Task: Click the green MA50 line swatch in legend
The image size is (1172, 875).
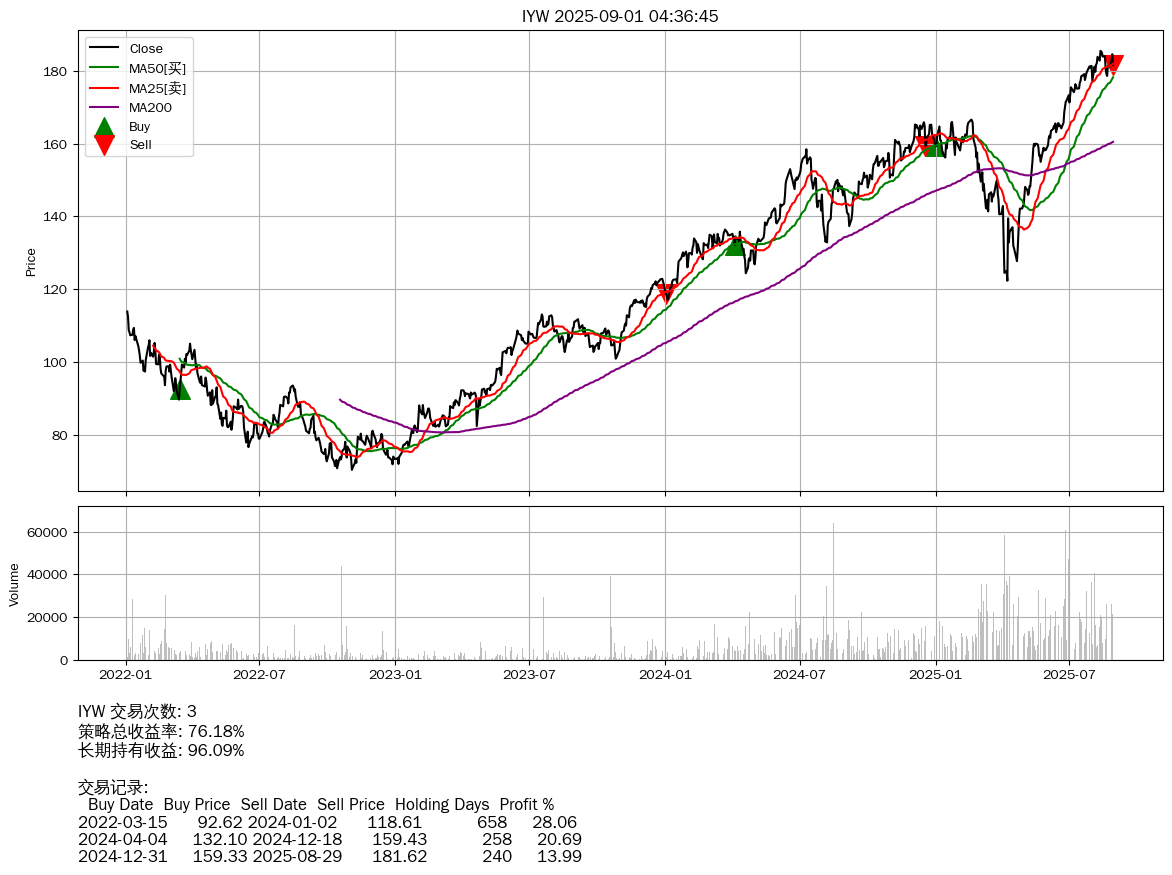Action: (104, 68)
